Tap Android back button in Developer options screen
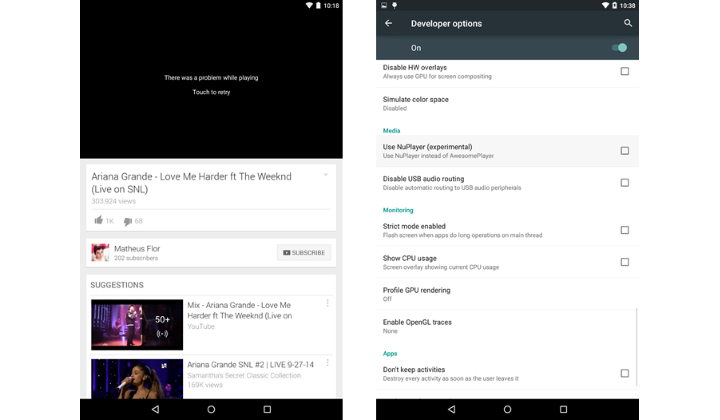 (x=451, y=409)
